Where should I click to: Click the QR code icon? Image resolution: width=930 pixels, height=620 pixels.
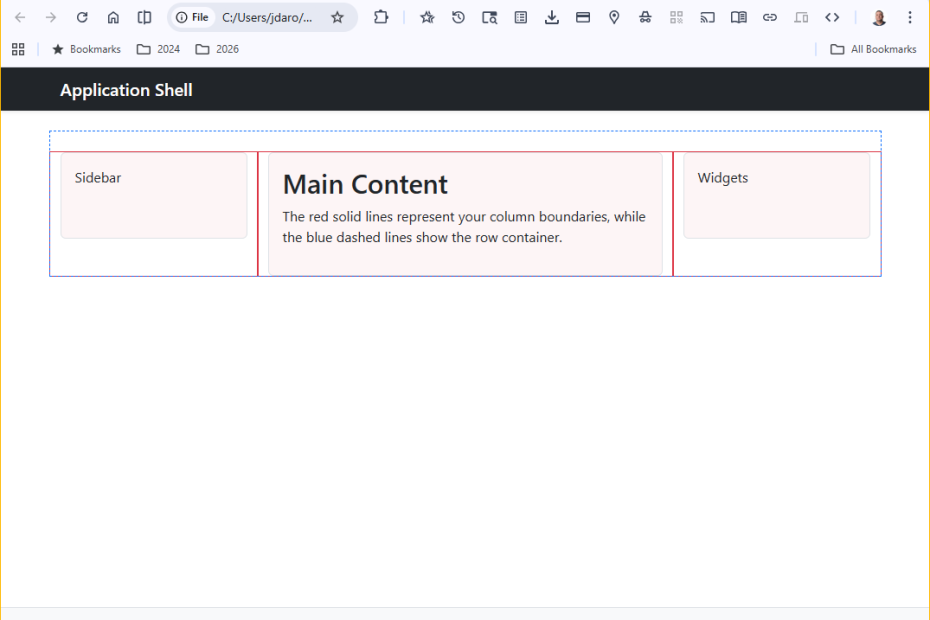coord(677,17)
